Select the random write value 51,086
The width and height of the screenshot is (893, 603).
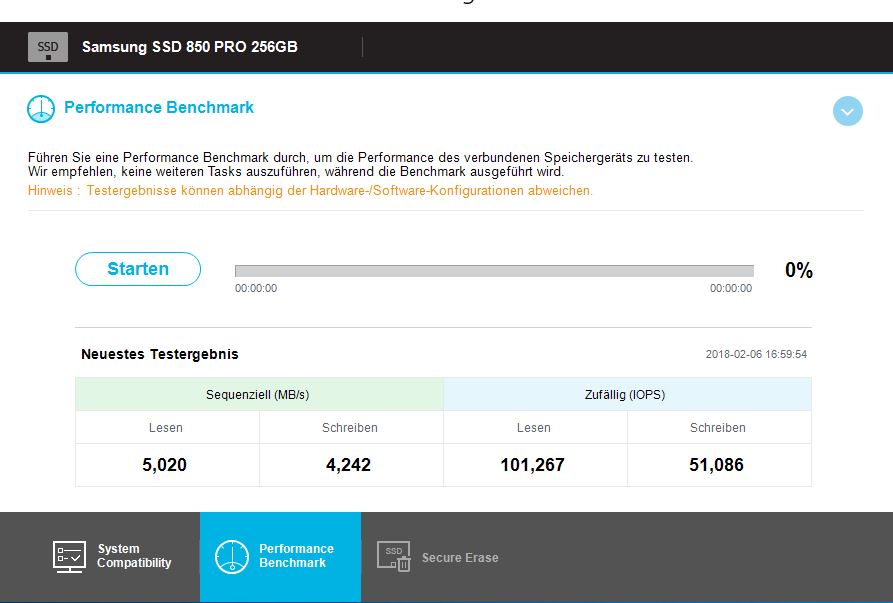tap(716, 465)
